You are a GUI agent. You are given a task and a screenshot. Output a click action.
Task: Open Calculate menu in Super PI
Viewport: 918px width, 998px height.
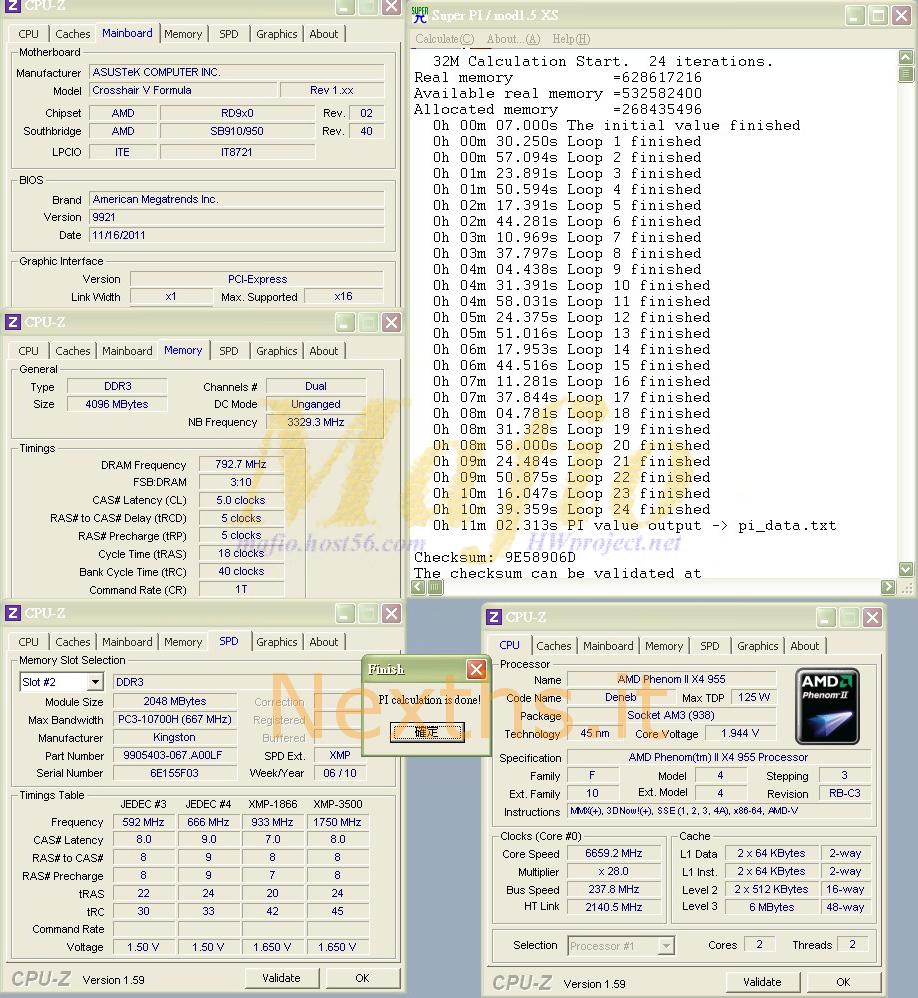(444, 39)
